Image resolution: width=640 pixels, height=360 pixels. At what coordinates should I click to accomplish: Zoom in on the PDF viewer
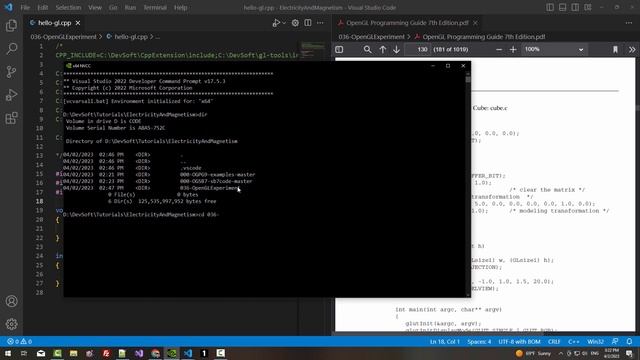[x=513, y=49]
